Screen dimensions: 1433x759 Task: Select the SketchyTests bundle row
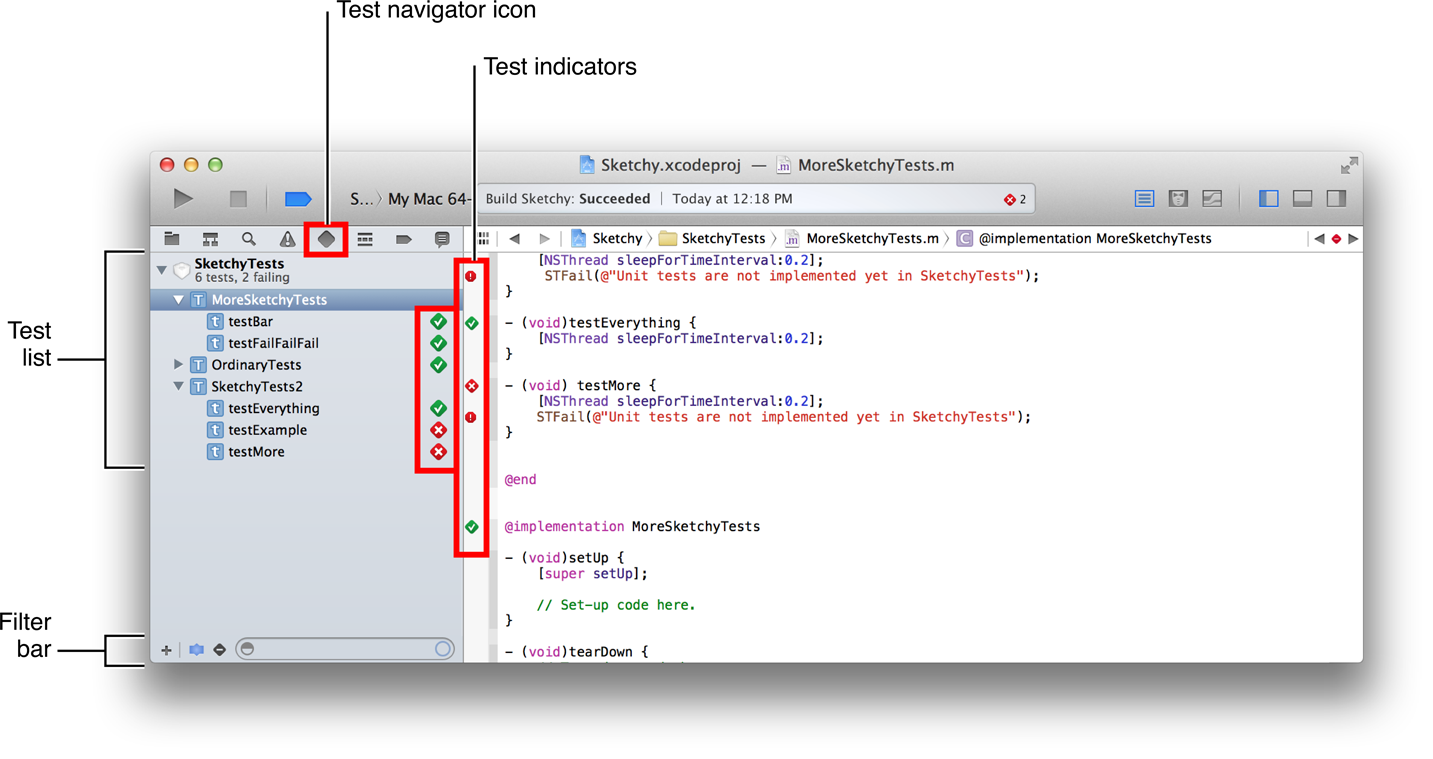click(306, 270)
